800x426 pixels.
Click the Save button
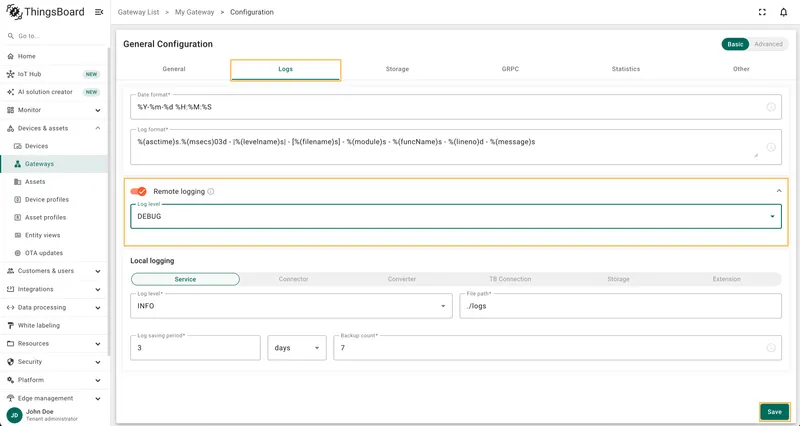(x=774, y=412)
